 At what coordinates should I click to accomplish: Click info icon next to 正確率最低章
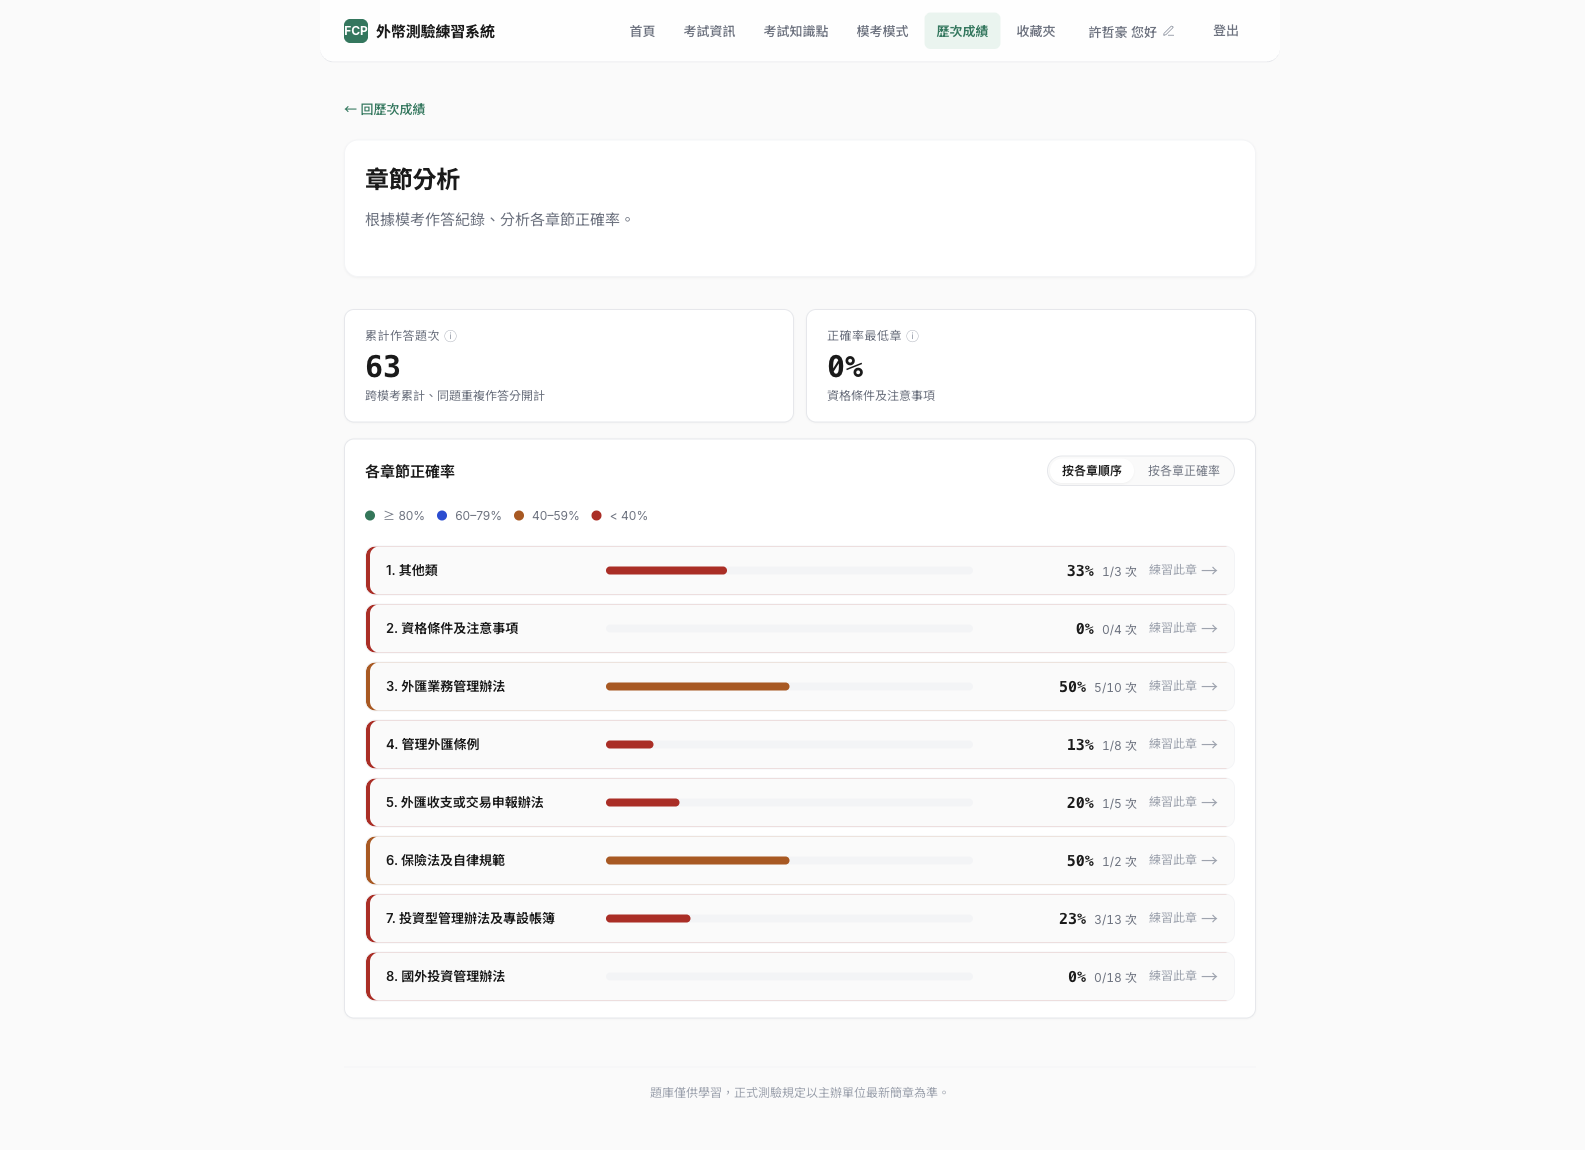(x=912, y=336)
